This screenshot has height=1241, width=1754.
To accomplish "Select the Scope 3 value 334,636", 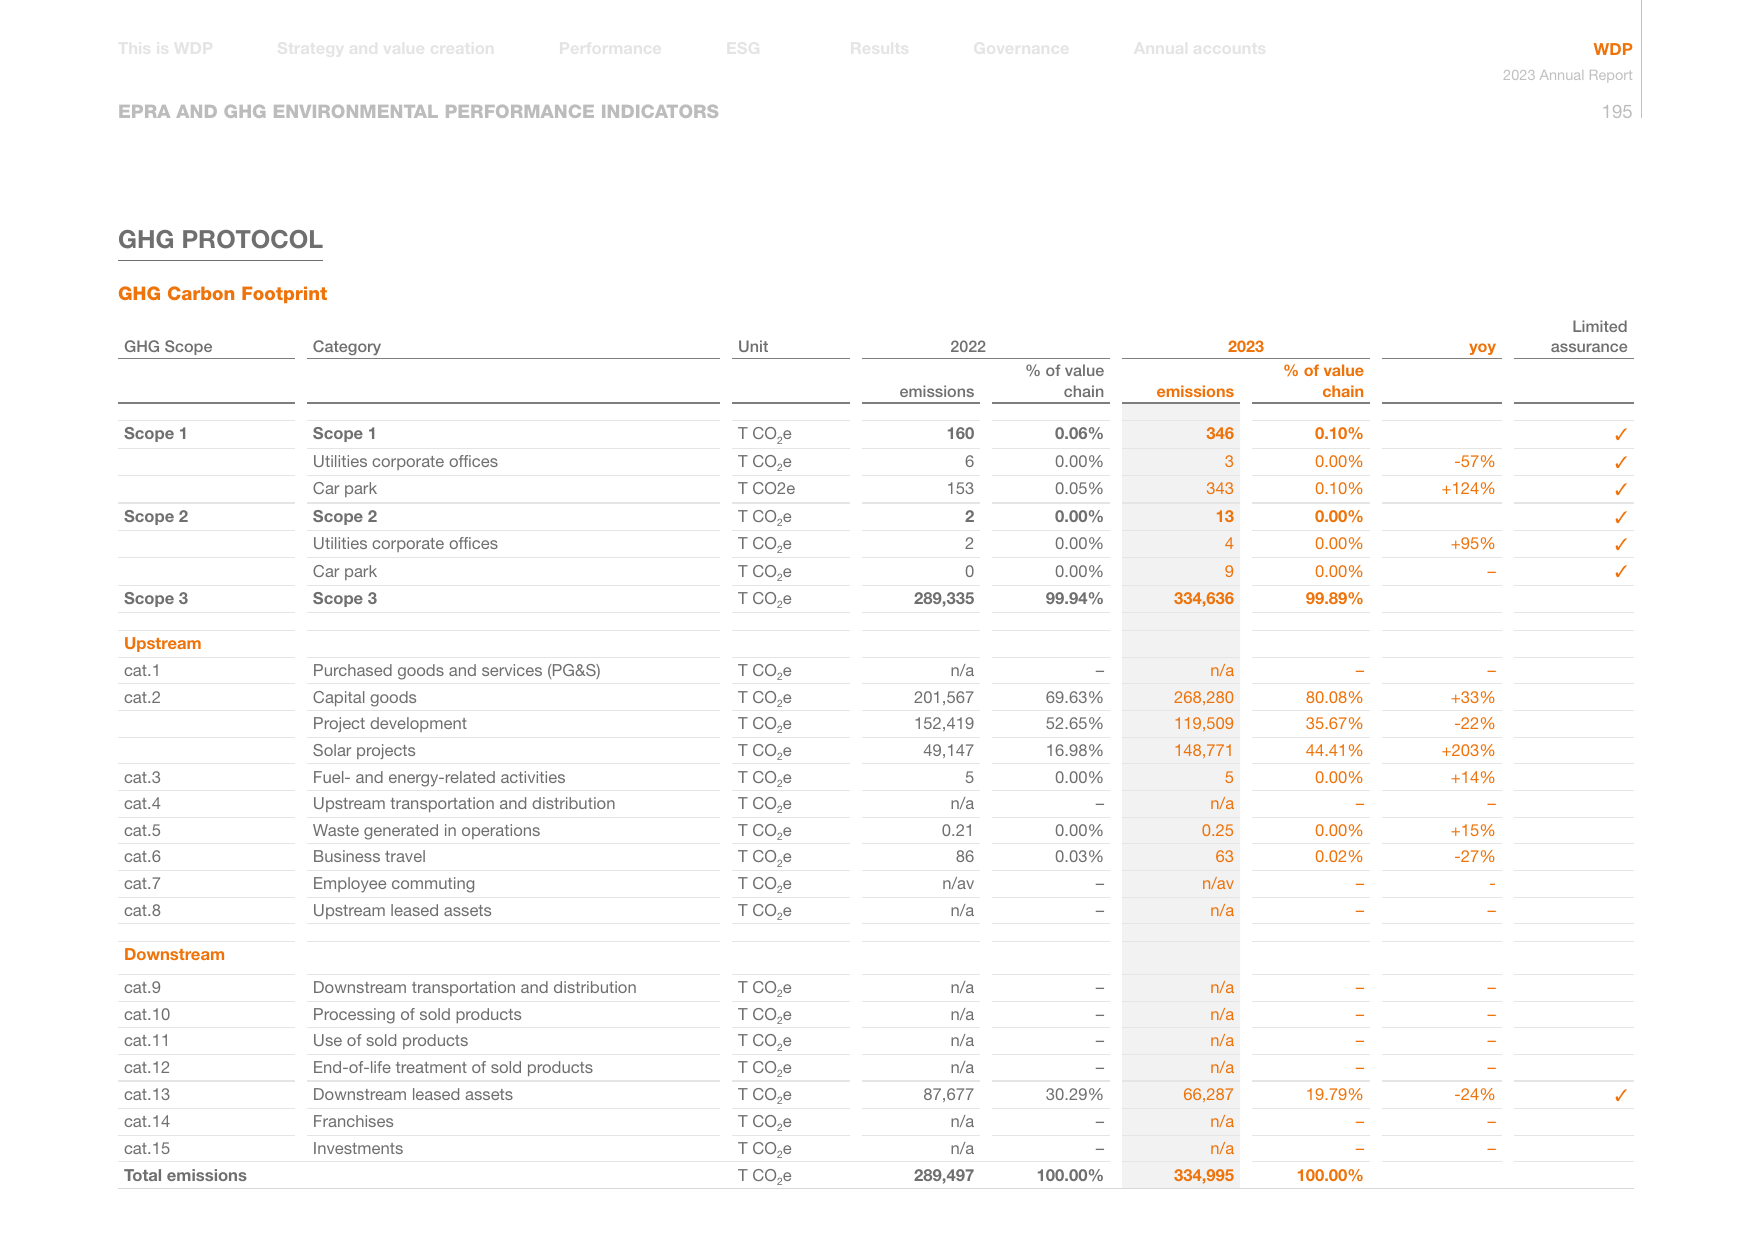I will click(1203, 598).
